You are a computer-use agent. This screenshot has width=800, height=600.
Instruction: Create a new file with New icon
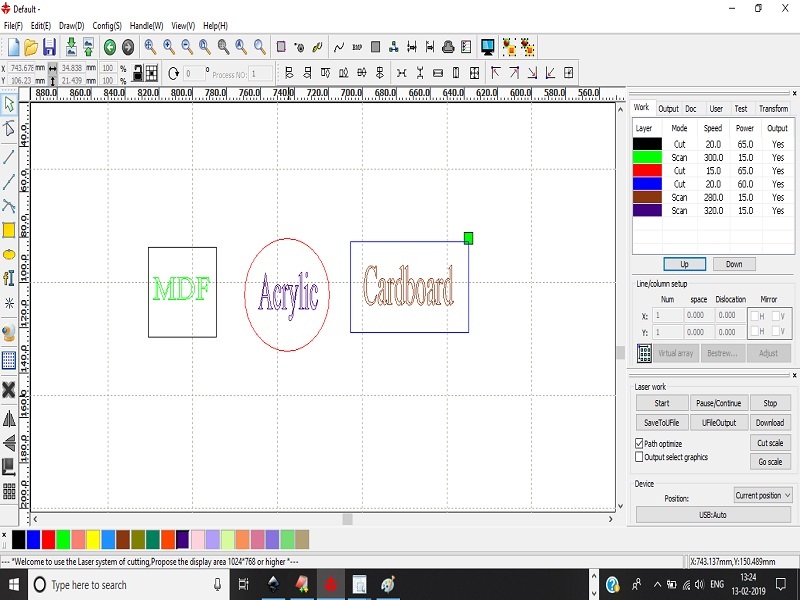point(14,47)
